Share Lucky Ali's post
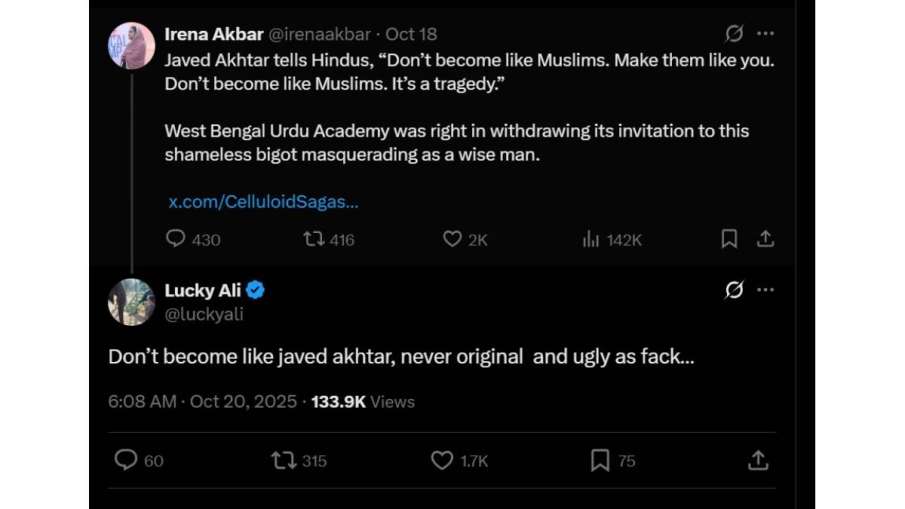Viewport: 905px width, 509px height. coord(758,460)
